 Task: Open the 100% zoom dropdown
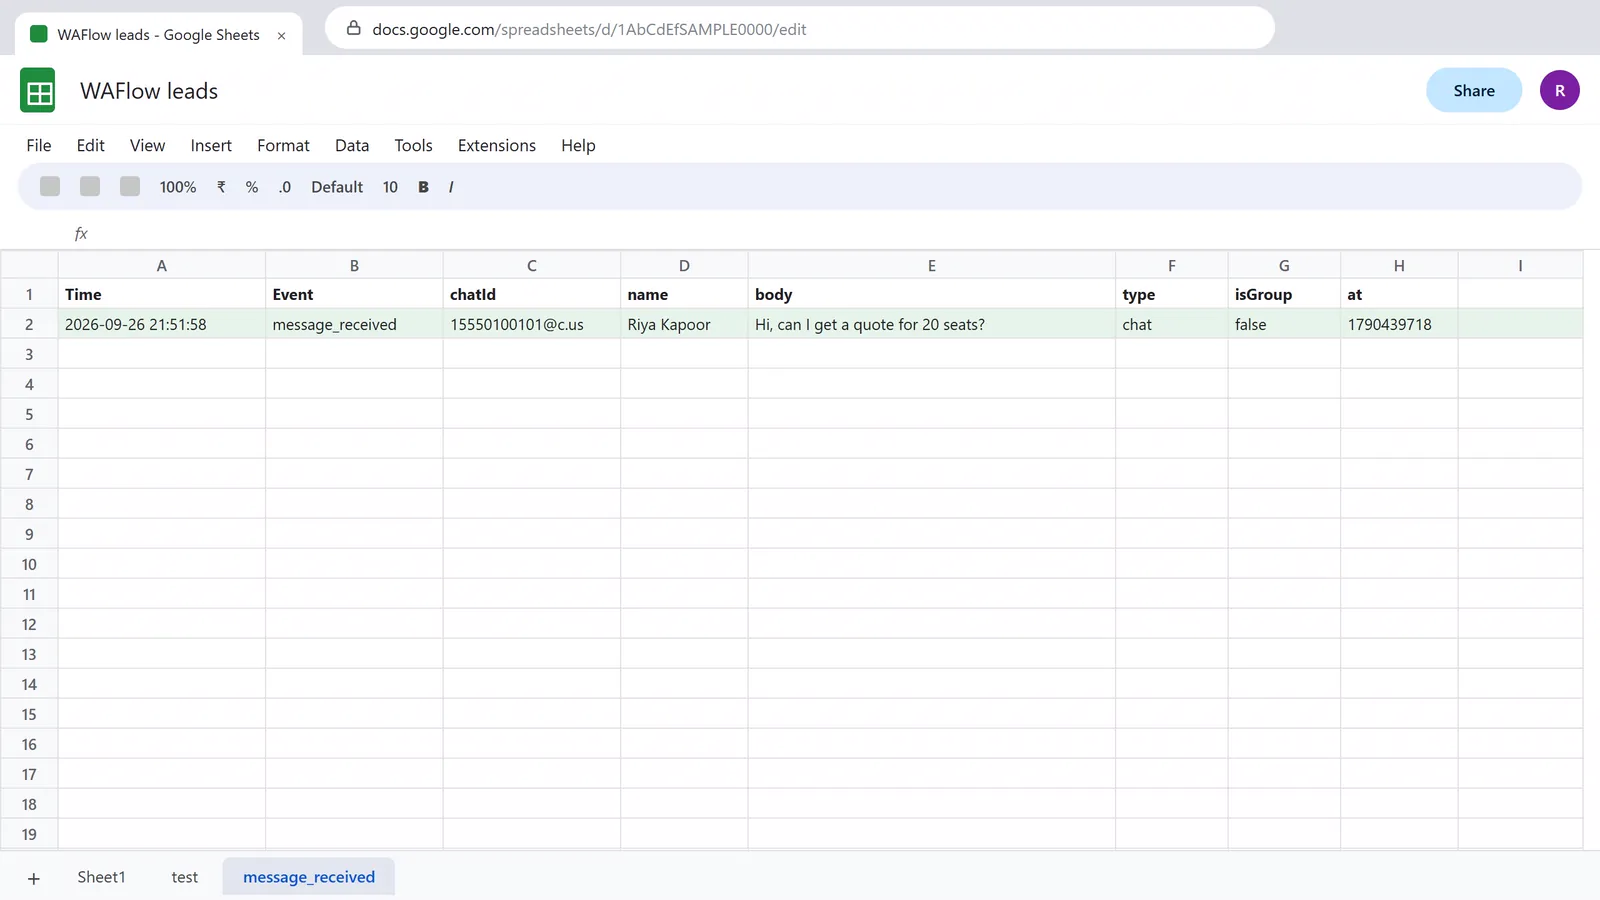[178, 187]
